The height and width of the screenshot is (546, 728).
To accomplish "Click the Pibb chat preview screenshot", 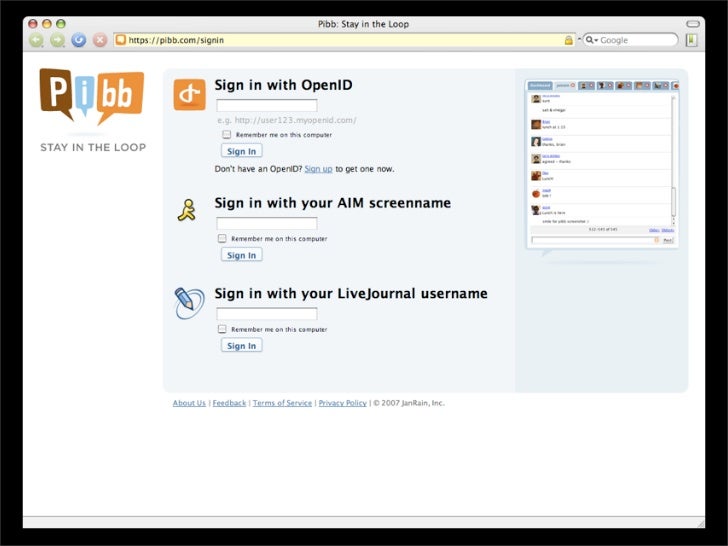I will pyautogui.click(x=602, y=164).
